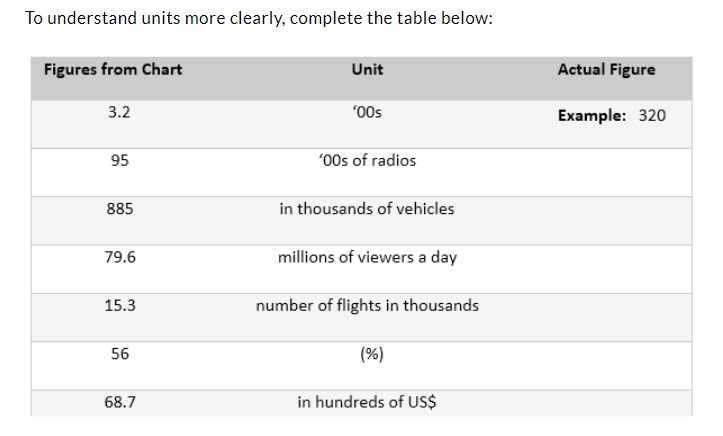Click the 'Figures from Chart' column header
This screenshot has width=723, height=436.
(113, 70)
